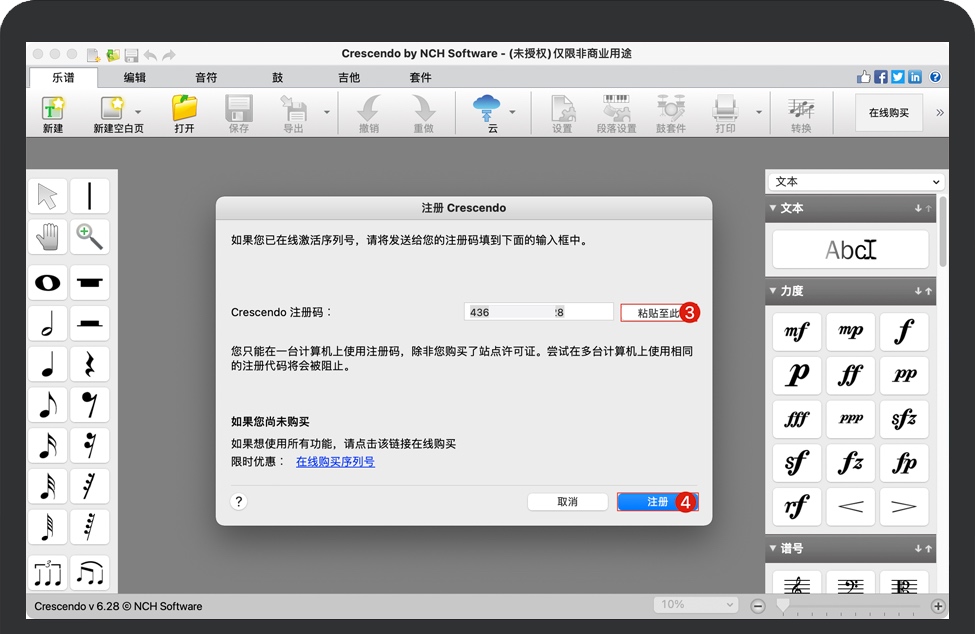Insert the mf dynamic from the 力度 panel
The width and height of the screenshot is (975, 634).
[795, 331]
